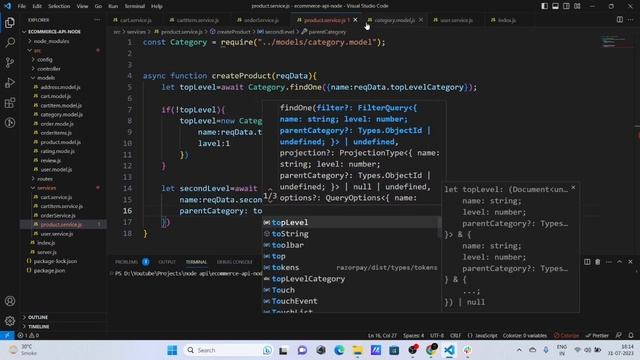This screenshot has width=640, height=360.
Task: Open category.model.js in the explorer
Action: click(62, 115)
